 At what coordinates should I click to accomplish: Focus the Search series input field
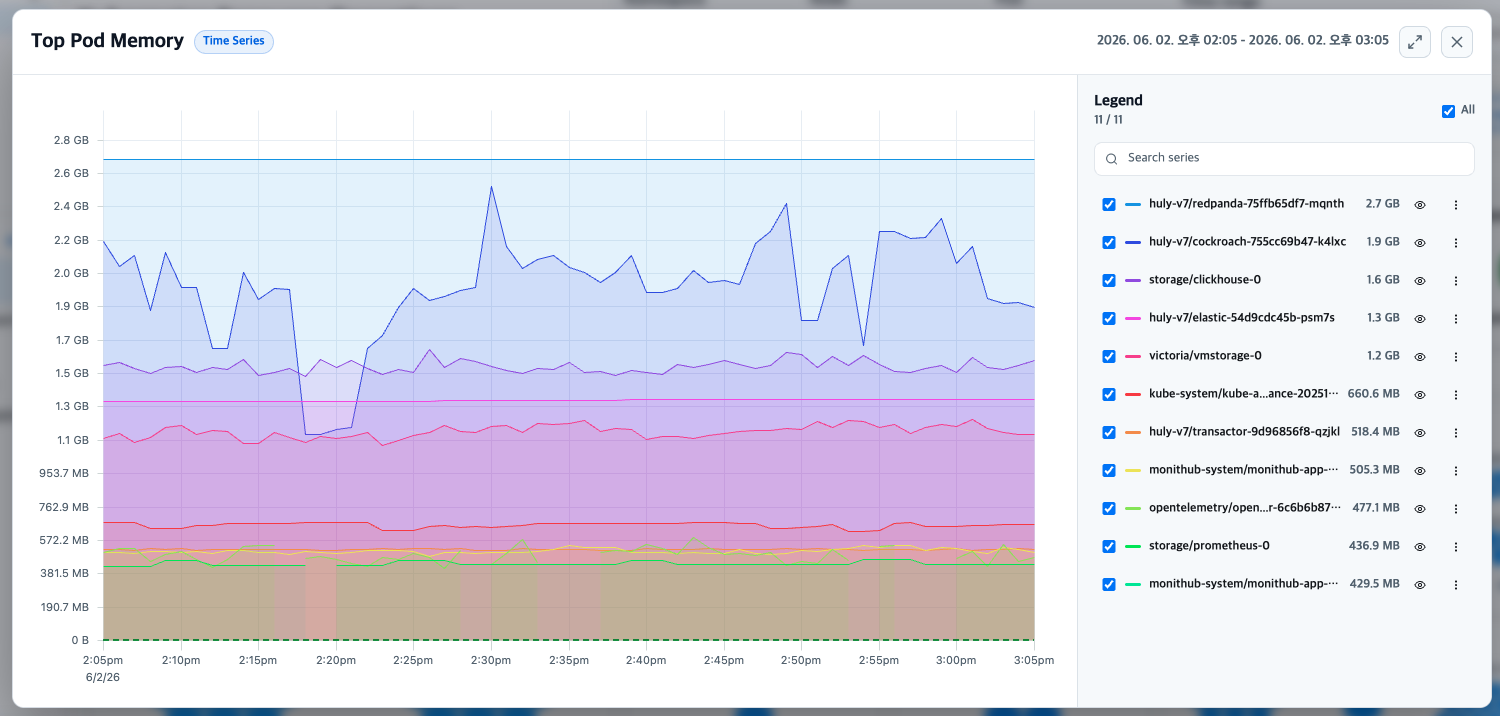pyautogui.click(x=1284, y=158)
